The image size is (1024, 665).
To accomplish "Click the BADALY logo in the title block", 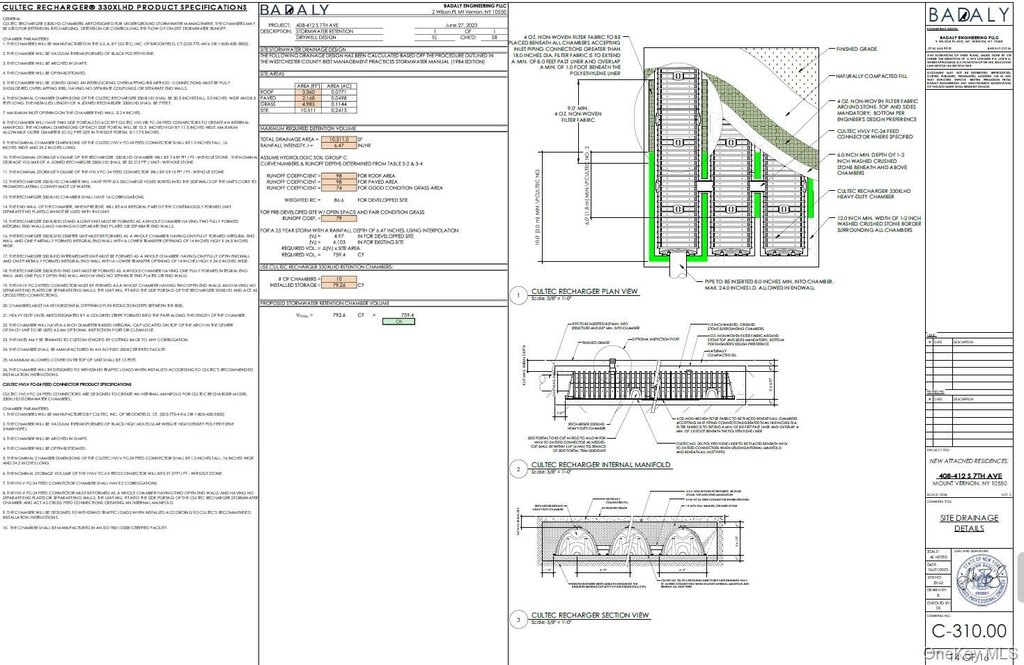I will click(968, 15).
